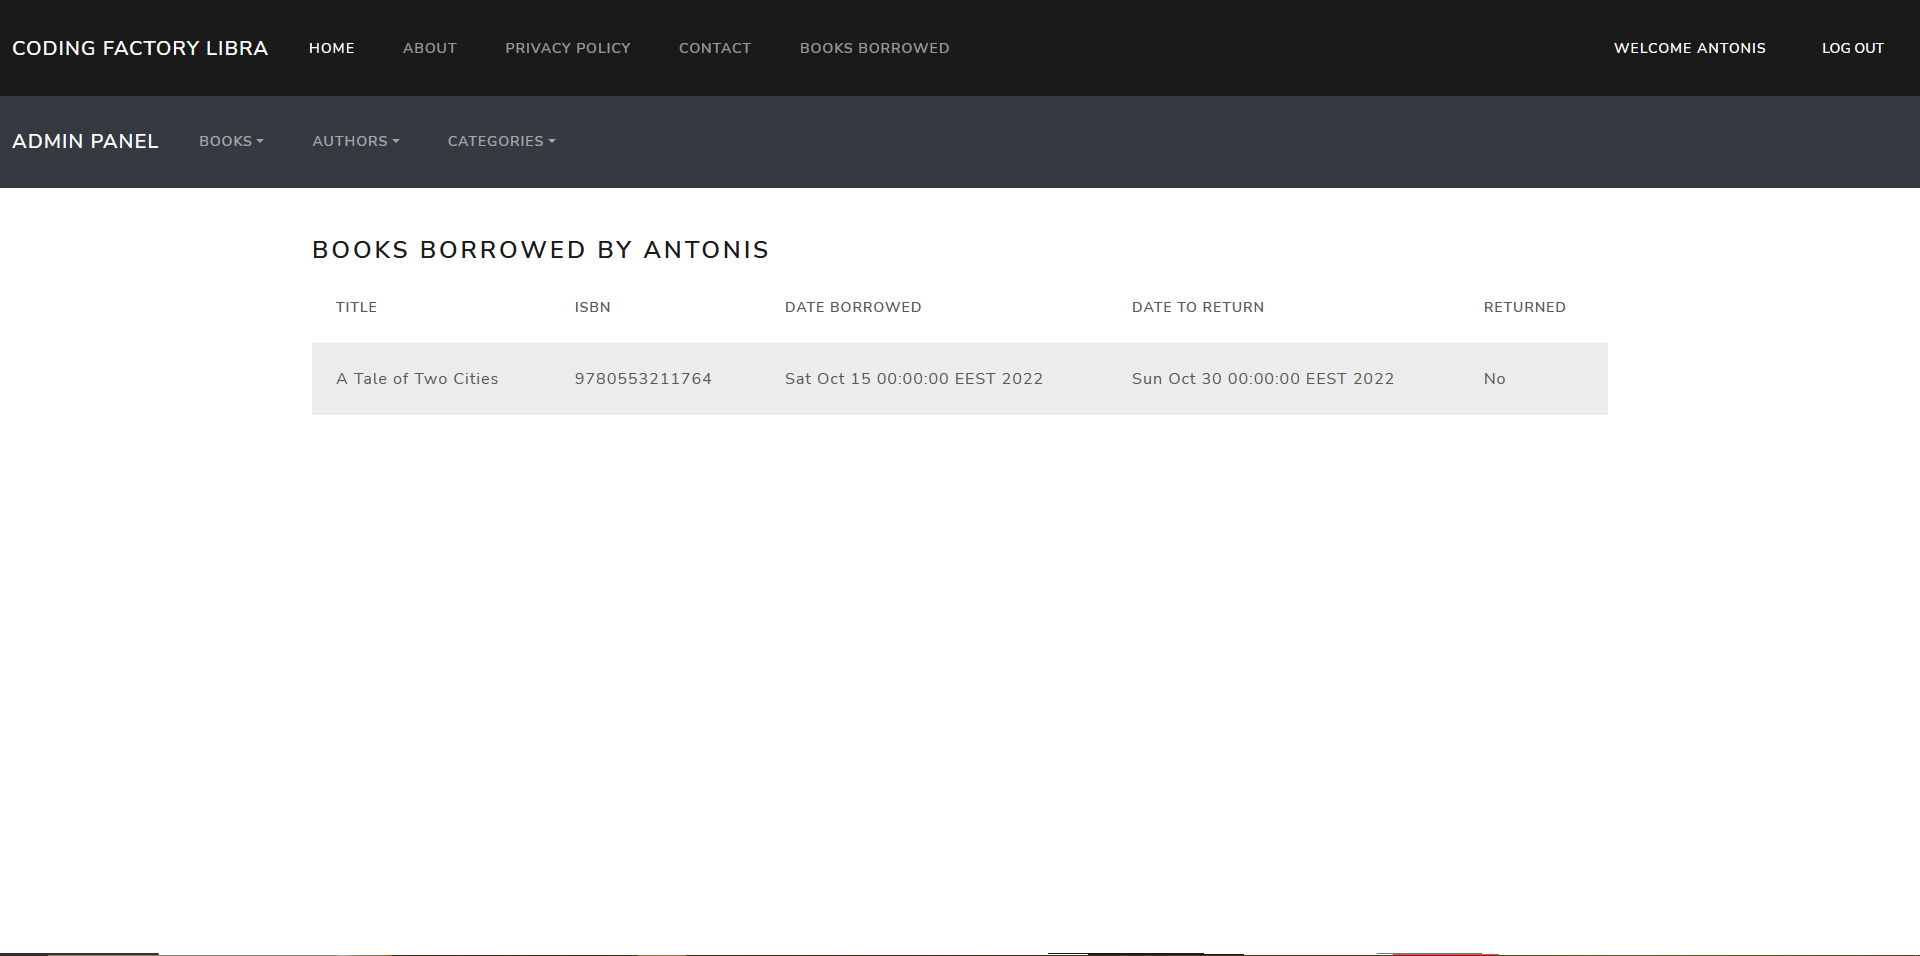Click the Returned column header
Screen dimensions: 1920x956
(1524, 307)
